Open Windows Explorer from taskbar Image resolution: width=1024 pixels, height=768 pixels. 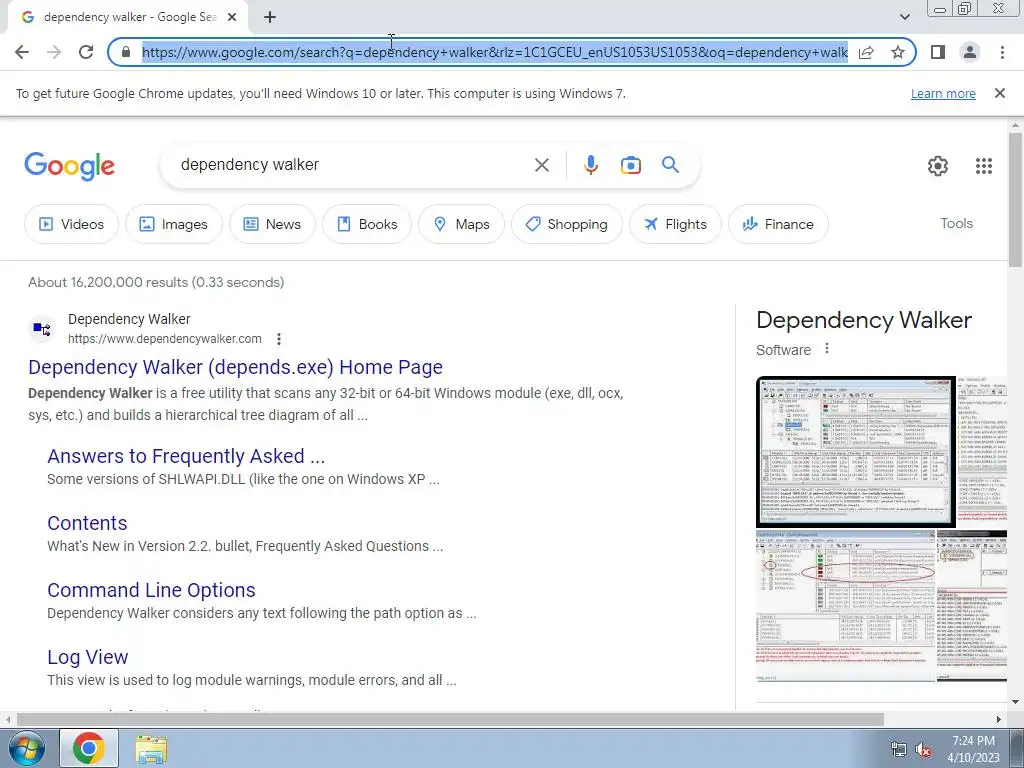pos(151,749)
